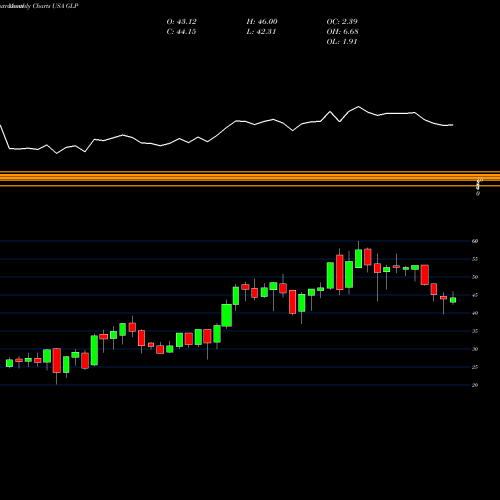Viewport: 500px width, 500px height.
Task: Click the 35 price axis label
Action: click(x=475, y=331)
